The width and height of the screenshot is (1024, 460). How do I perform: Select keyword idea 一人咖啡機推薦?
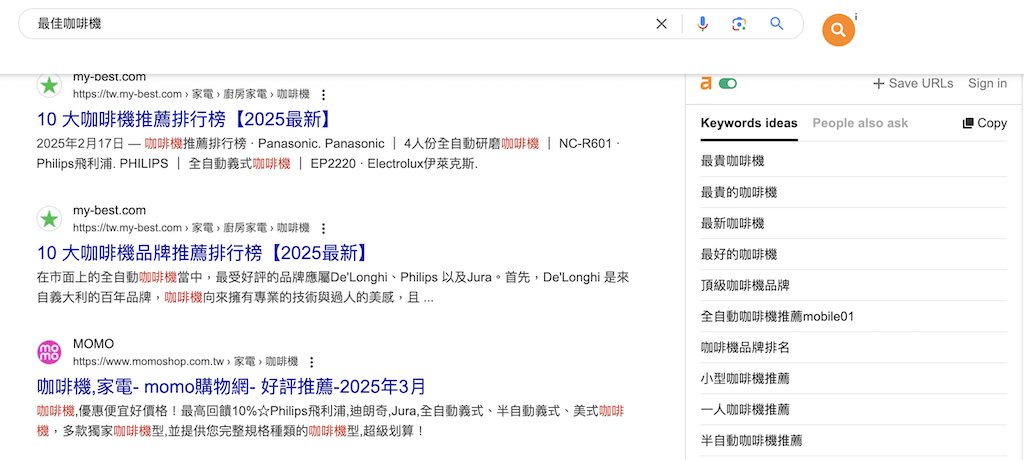click(x=854, y=409)
